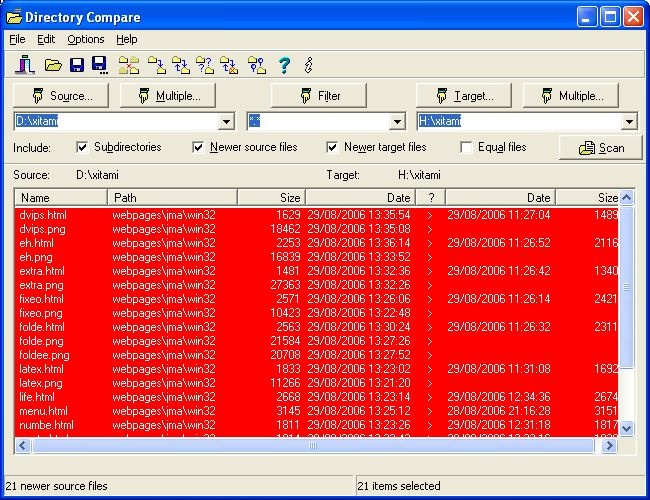Select the extra.png file row
Image resolution: width=650 pixels, height=500 pixels.
pos(317,285)
